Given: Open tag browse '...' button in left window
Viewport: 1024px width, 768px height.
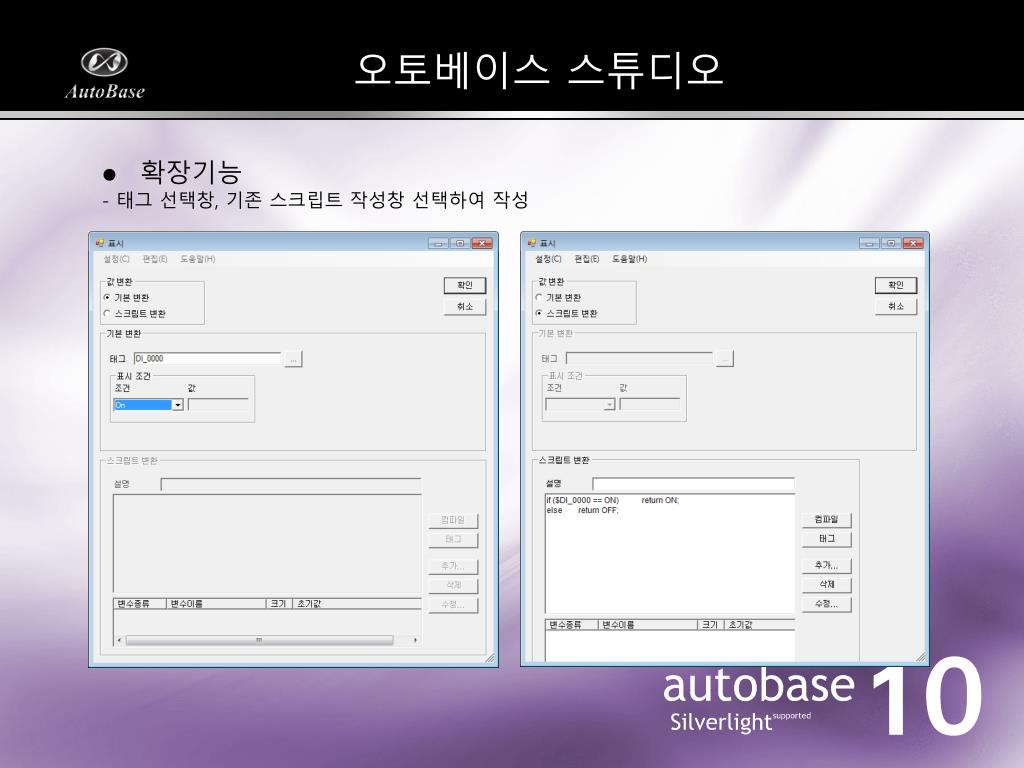Looking at the screenshot, I should pyautogui.click(x=293, y=359).
